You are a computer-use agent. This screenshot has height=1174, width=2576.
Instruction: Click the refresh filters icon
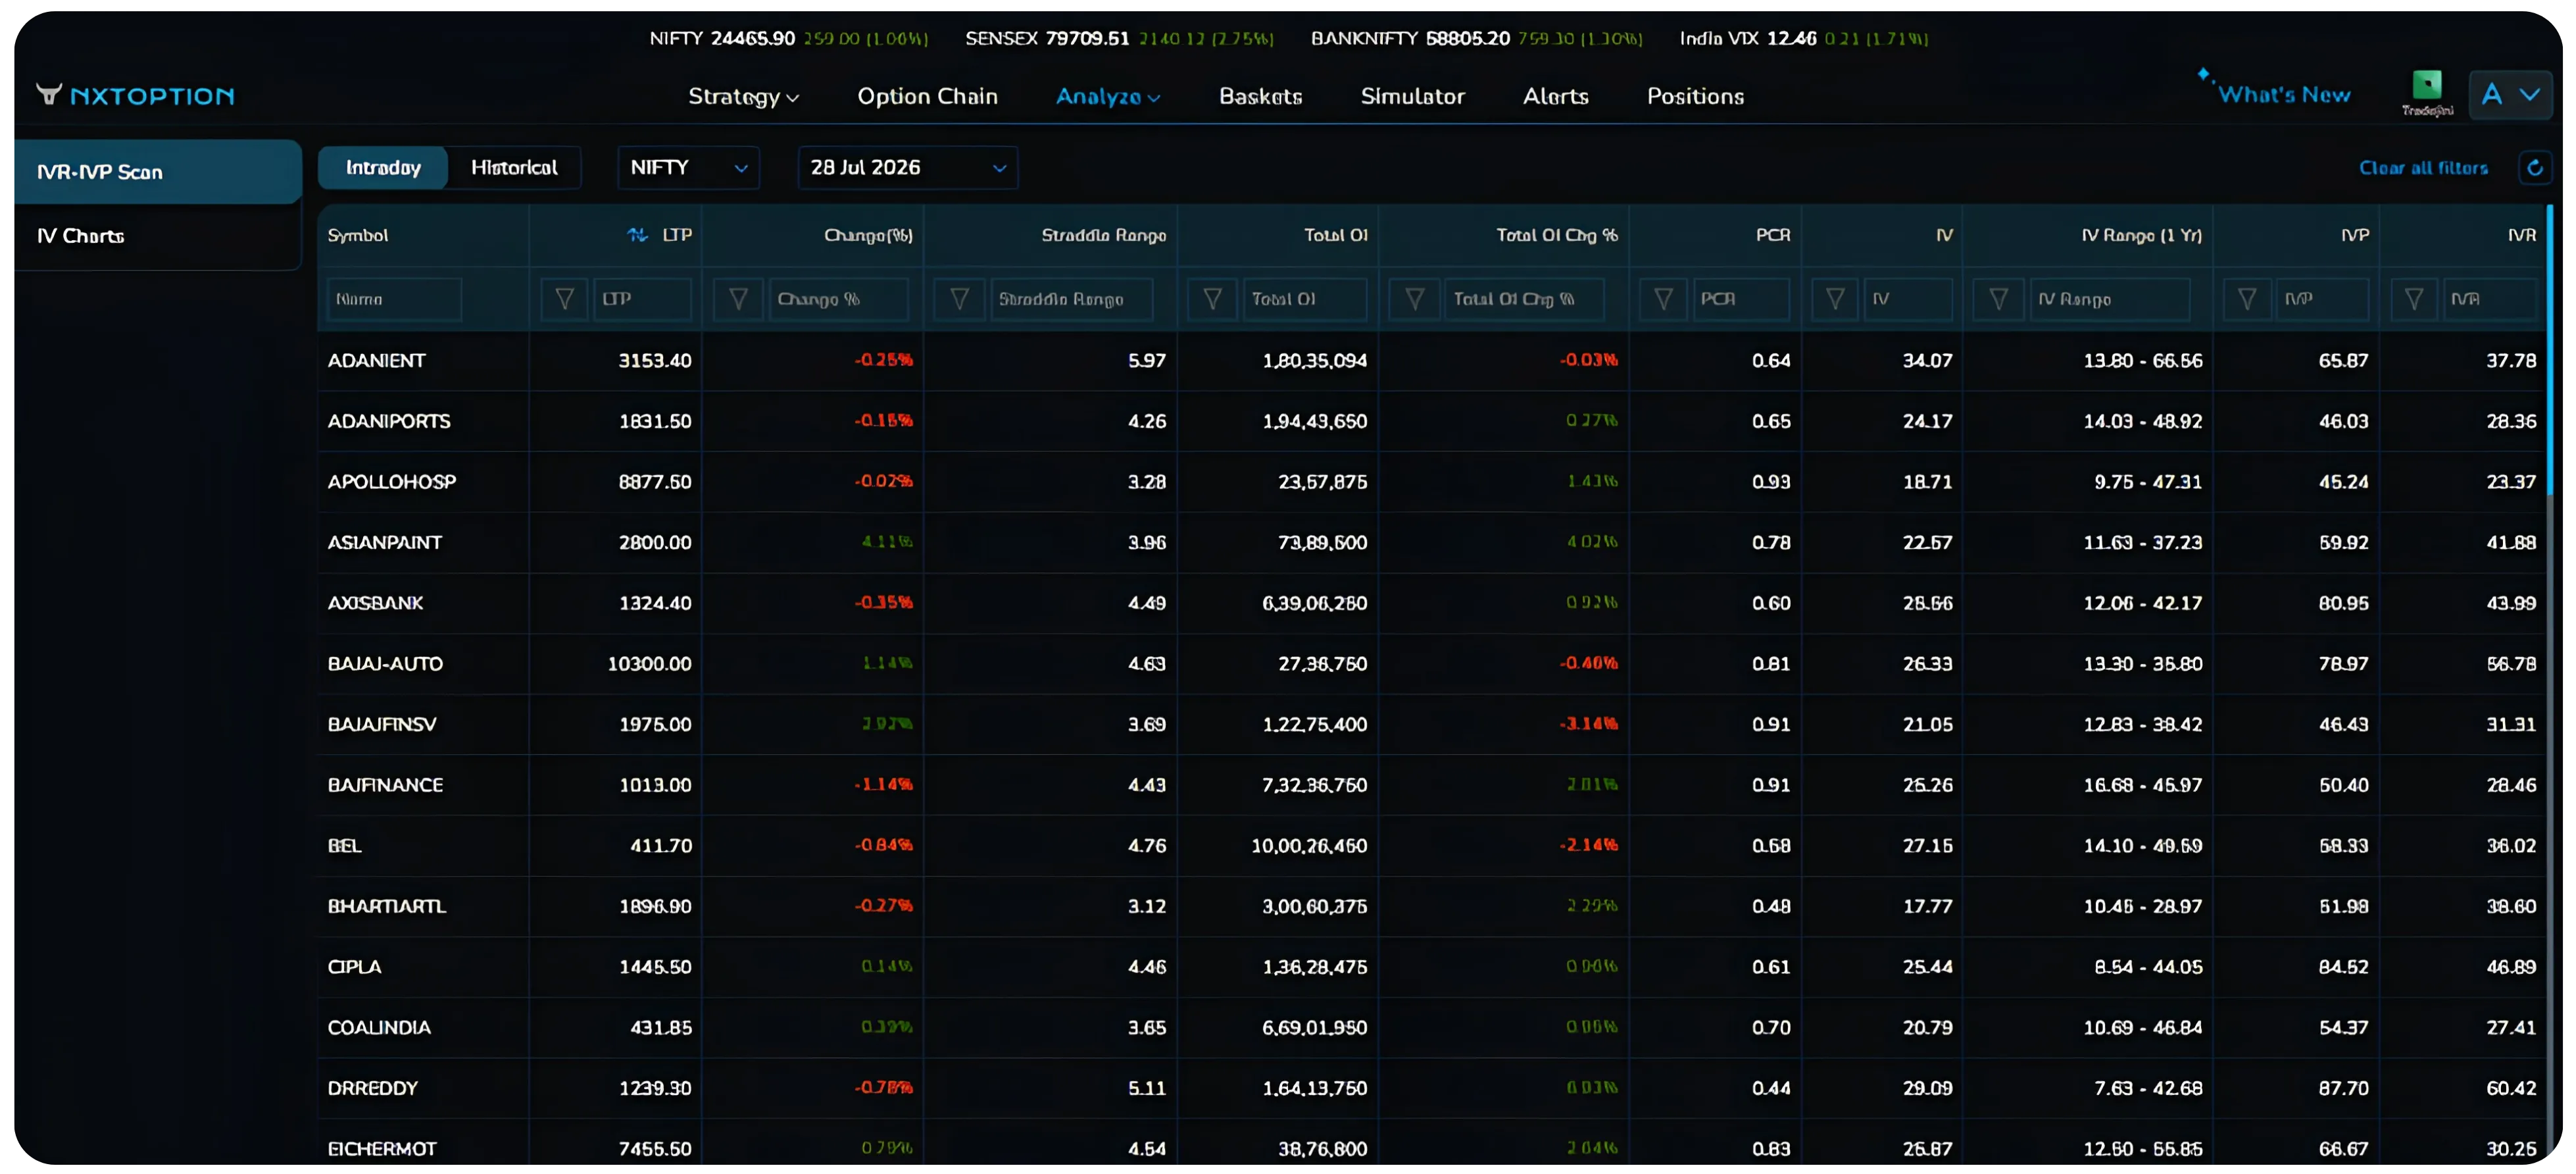coord(2534,168)
